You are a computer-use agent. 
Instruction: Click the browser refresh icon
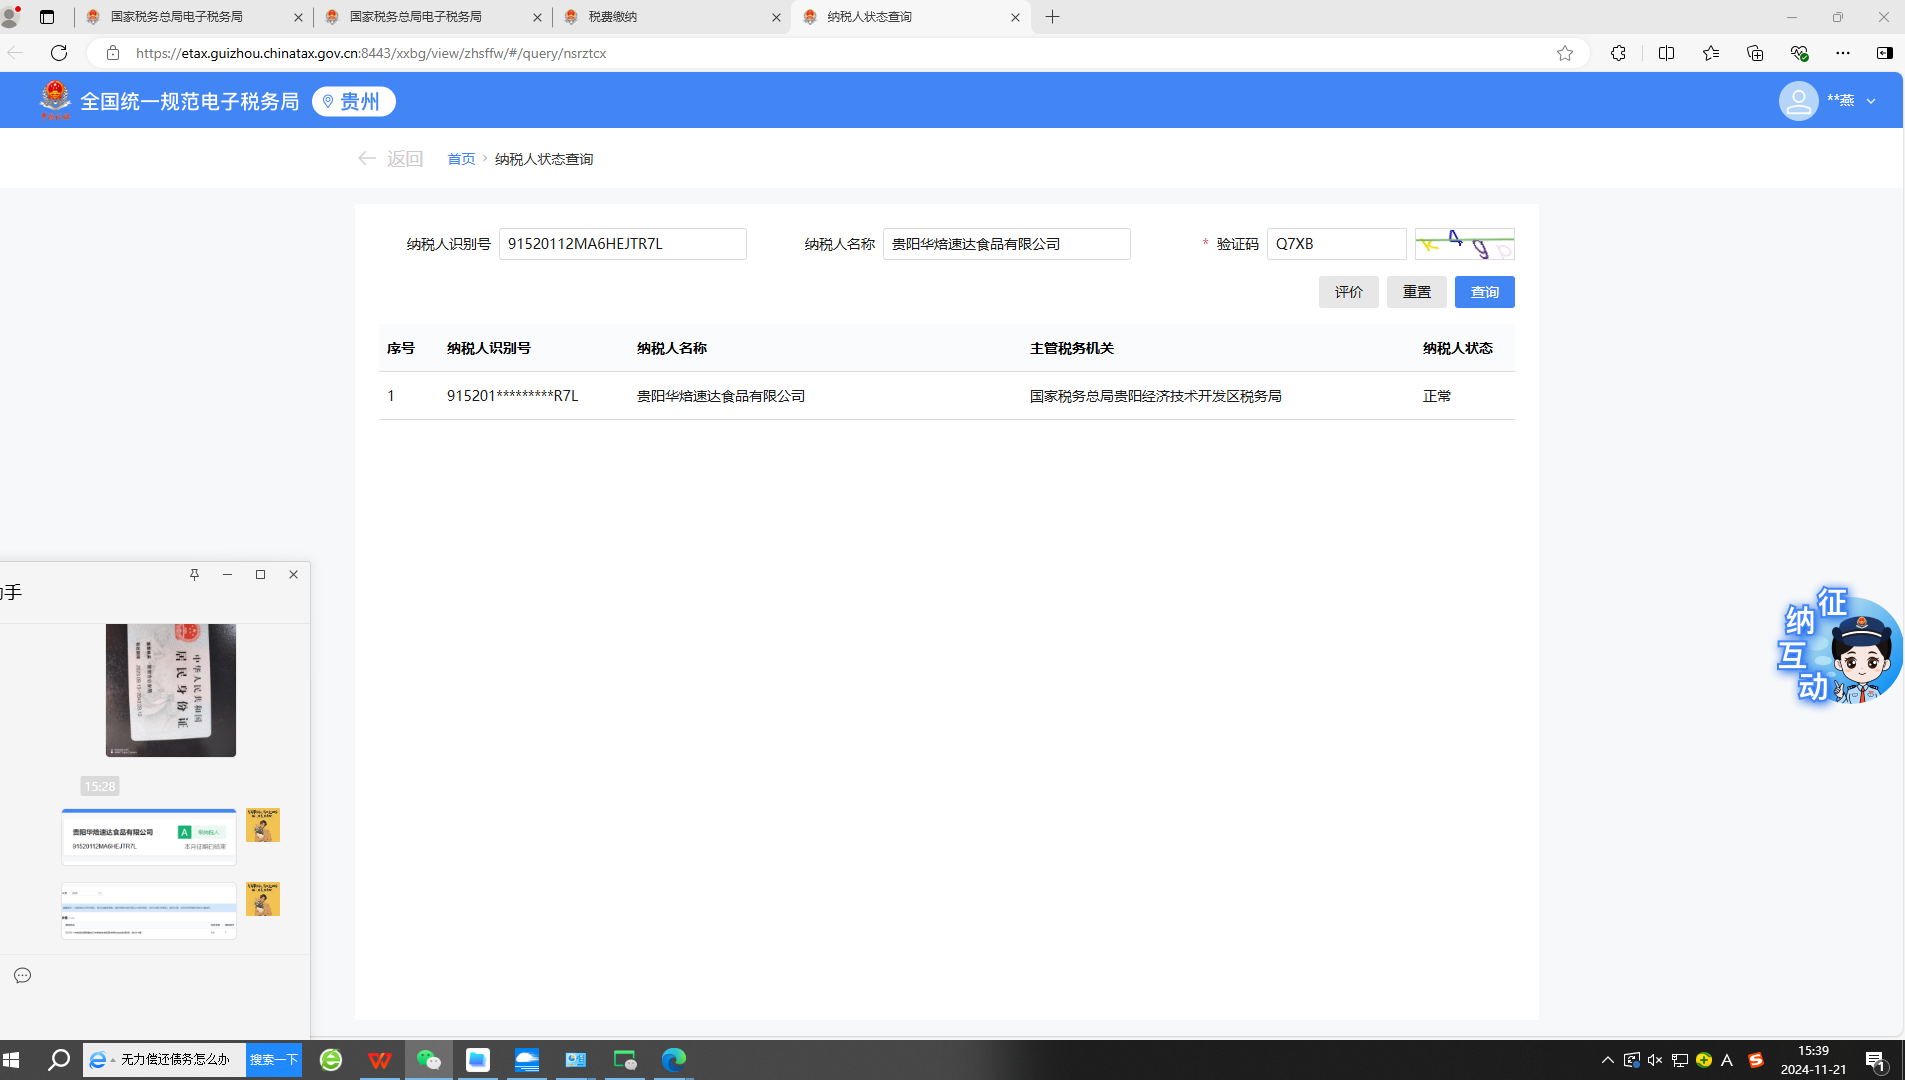click(x=59, y=53)
